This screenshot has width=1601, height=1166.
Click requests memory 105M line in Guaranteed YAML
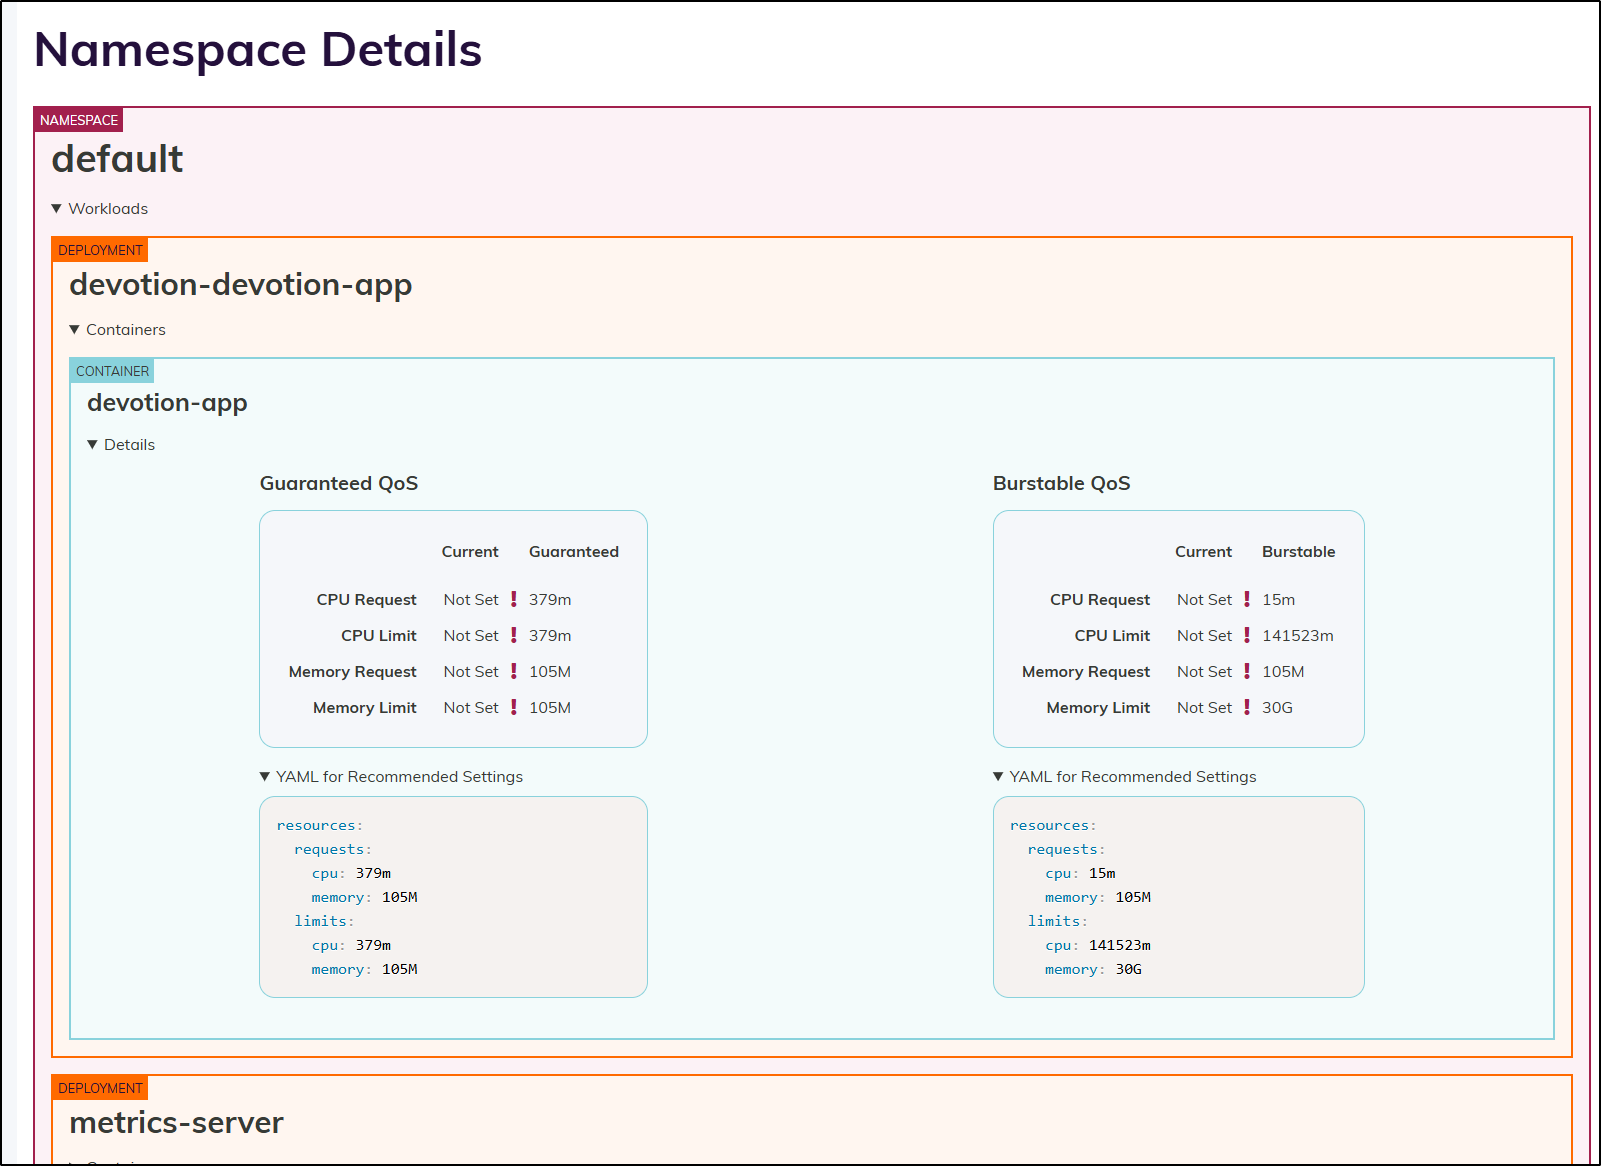tap(364, 897)
